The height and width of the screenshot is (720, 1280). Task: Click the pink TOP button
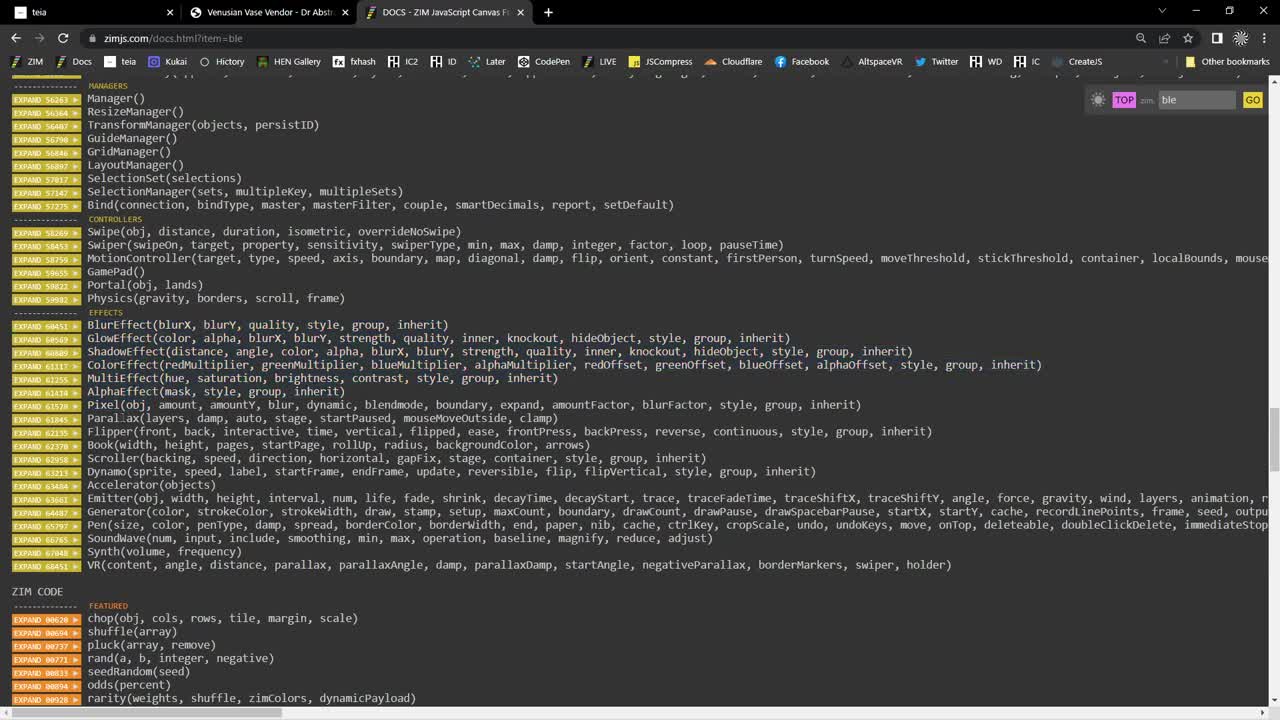coord(1124,99)
